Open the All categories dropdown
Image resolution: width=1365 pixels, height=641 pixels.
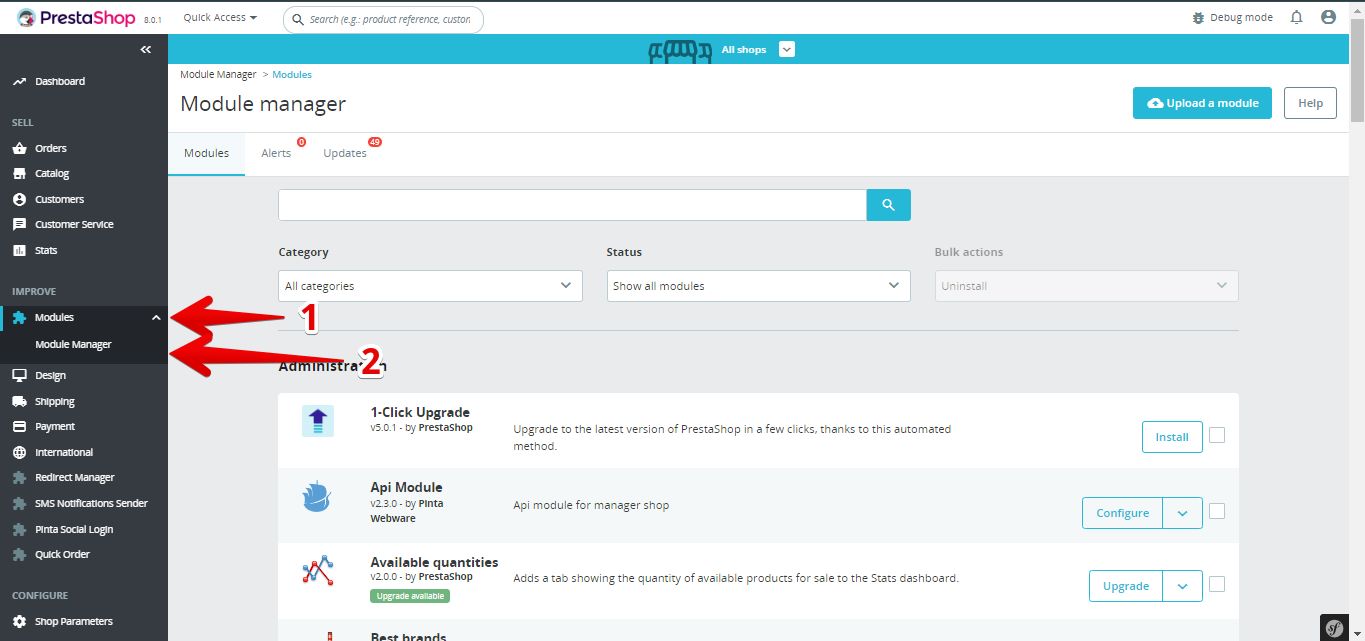(x=430, y=286)
